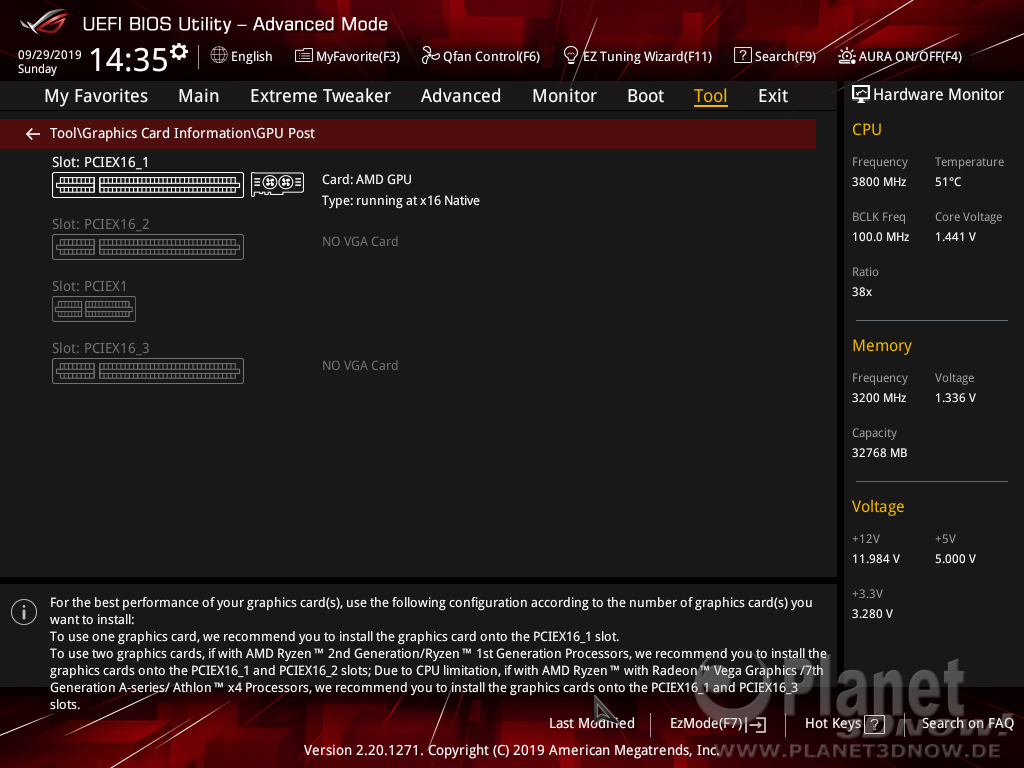Open the My Favorites tab
This screenshot has height=768, width=1024.
click(96, 96)
